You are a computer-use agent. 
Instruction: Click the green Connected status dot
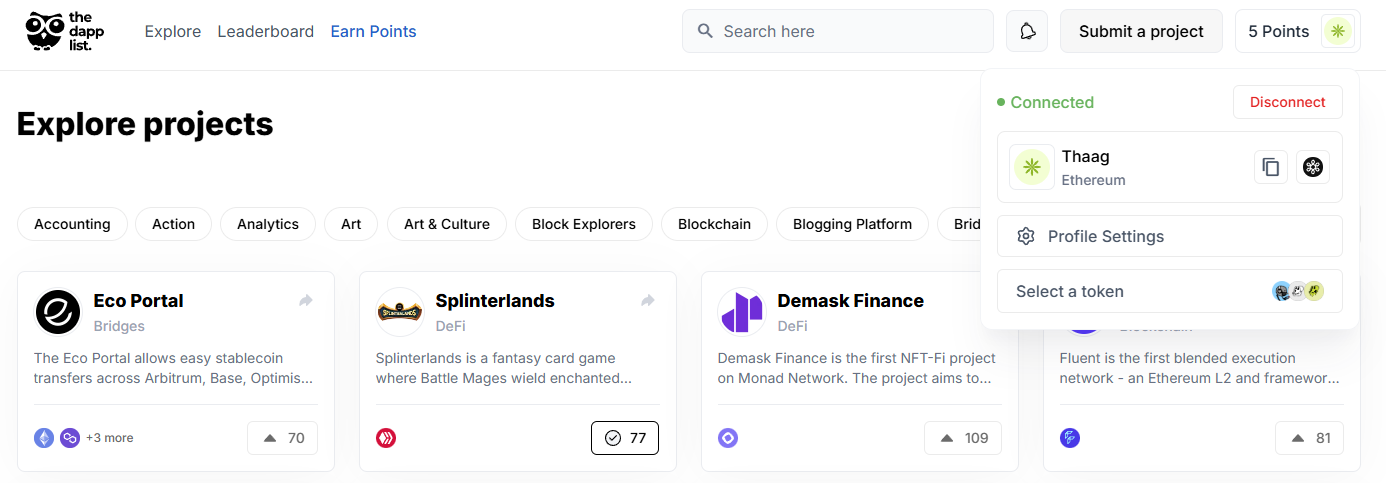pos(1001,102)
